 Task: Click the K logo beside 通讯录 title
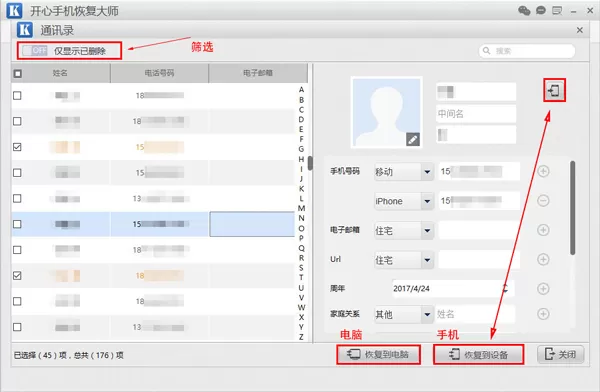tap(25, 30)
